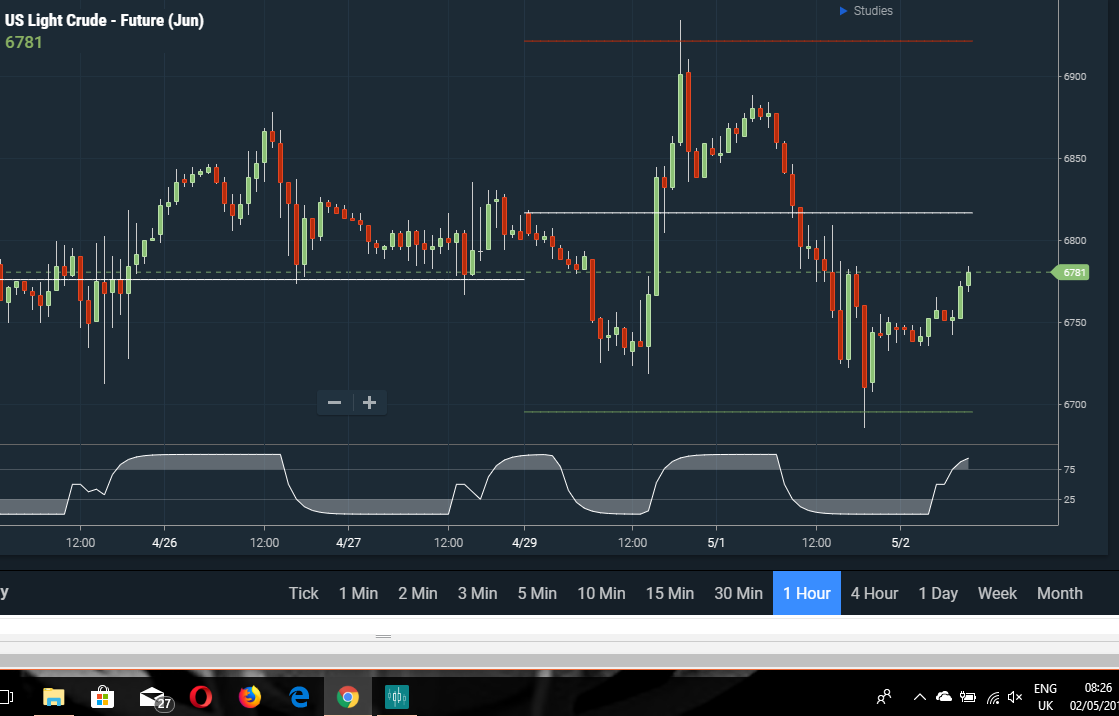
Task: Click US Light Crude - Future (Jun) title
Action: (x=104, y=20)
